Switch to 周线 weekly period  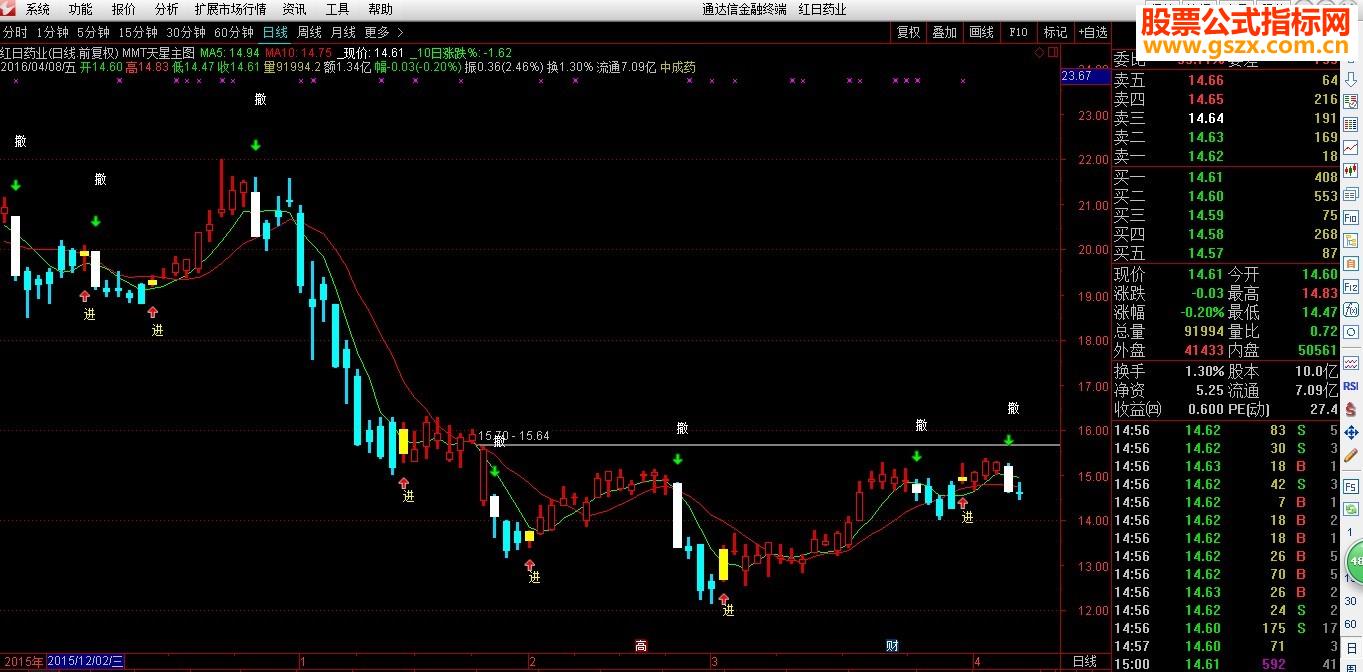tap(309, 32)
